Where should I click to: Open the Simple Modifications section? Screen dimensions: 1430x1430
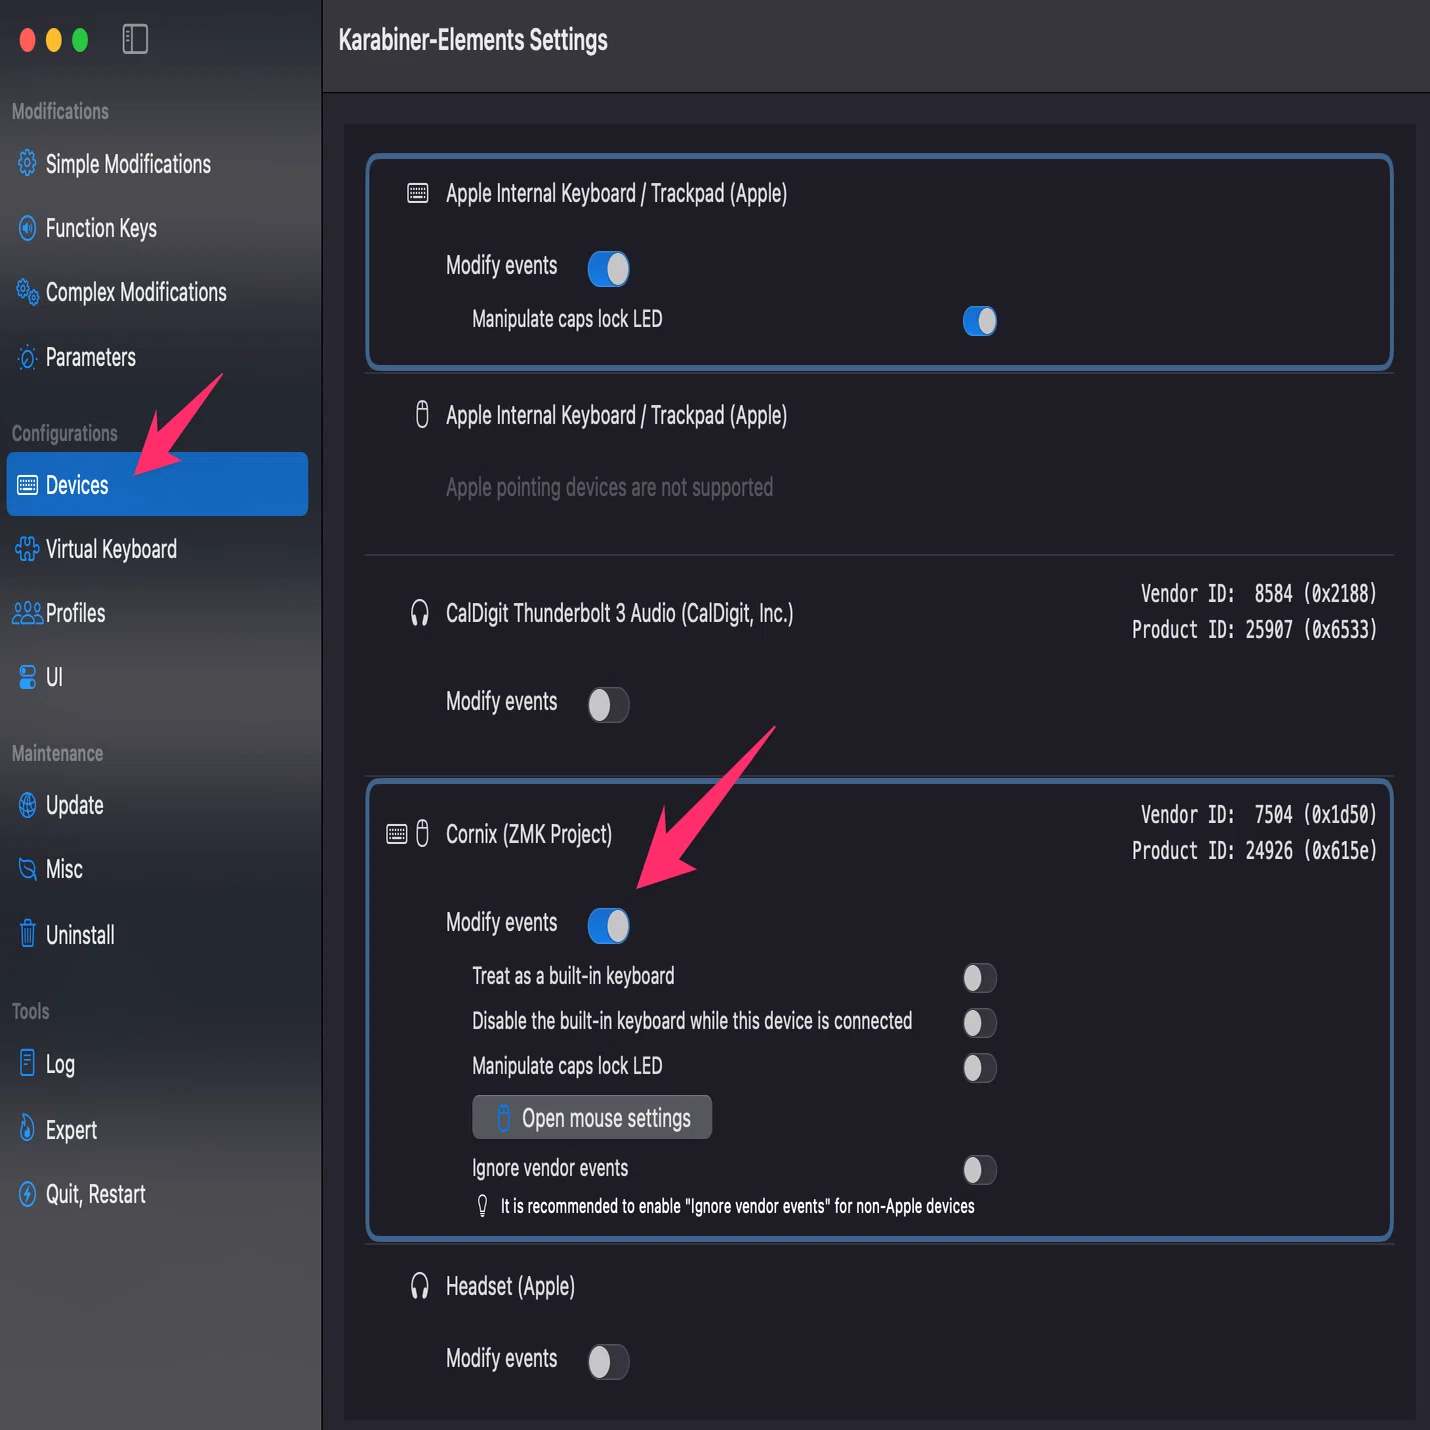click(157, 164)
